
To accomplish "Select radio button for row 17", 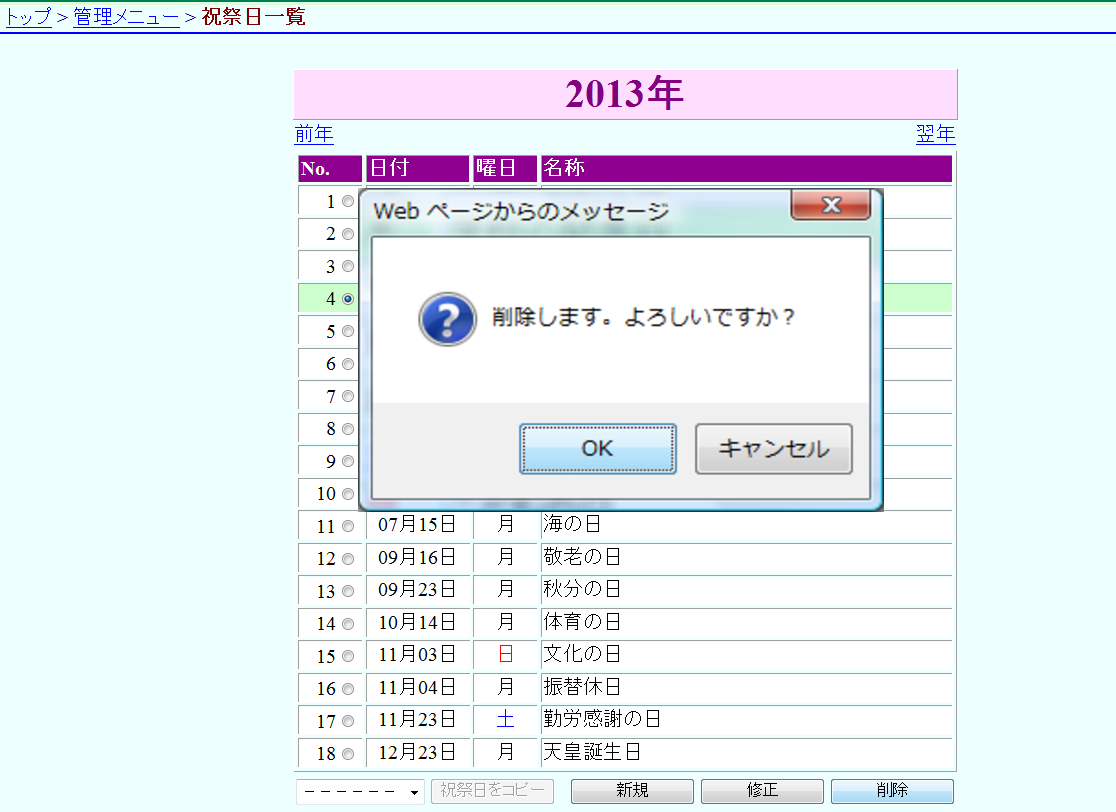I will (348, 721).
